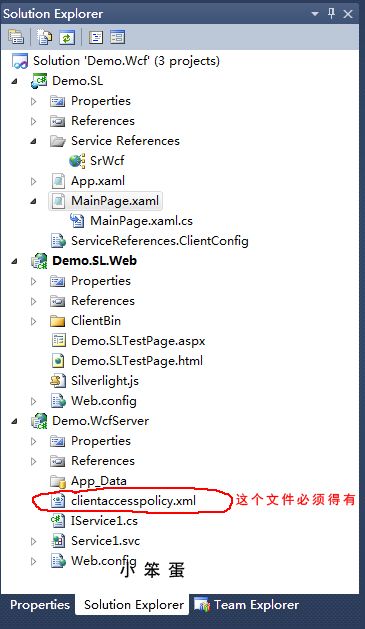Select the SrWcf service reference icon
This screenshot has width=365, height=629.
click(x=77, y=161)
